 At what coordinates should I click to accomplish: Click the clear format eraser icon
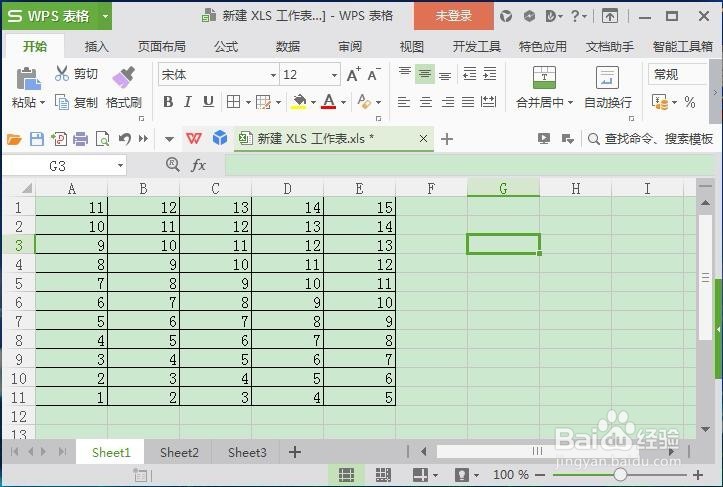pos(364,101)
